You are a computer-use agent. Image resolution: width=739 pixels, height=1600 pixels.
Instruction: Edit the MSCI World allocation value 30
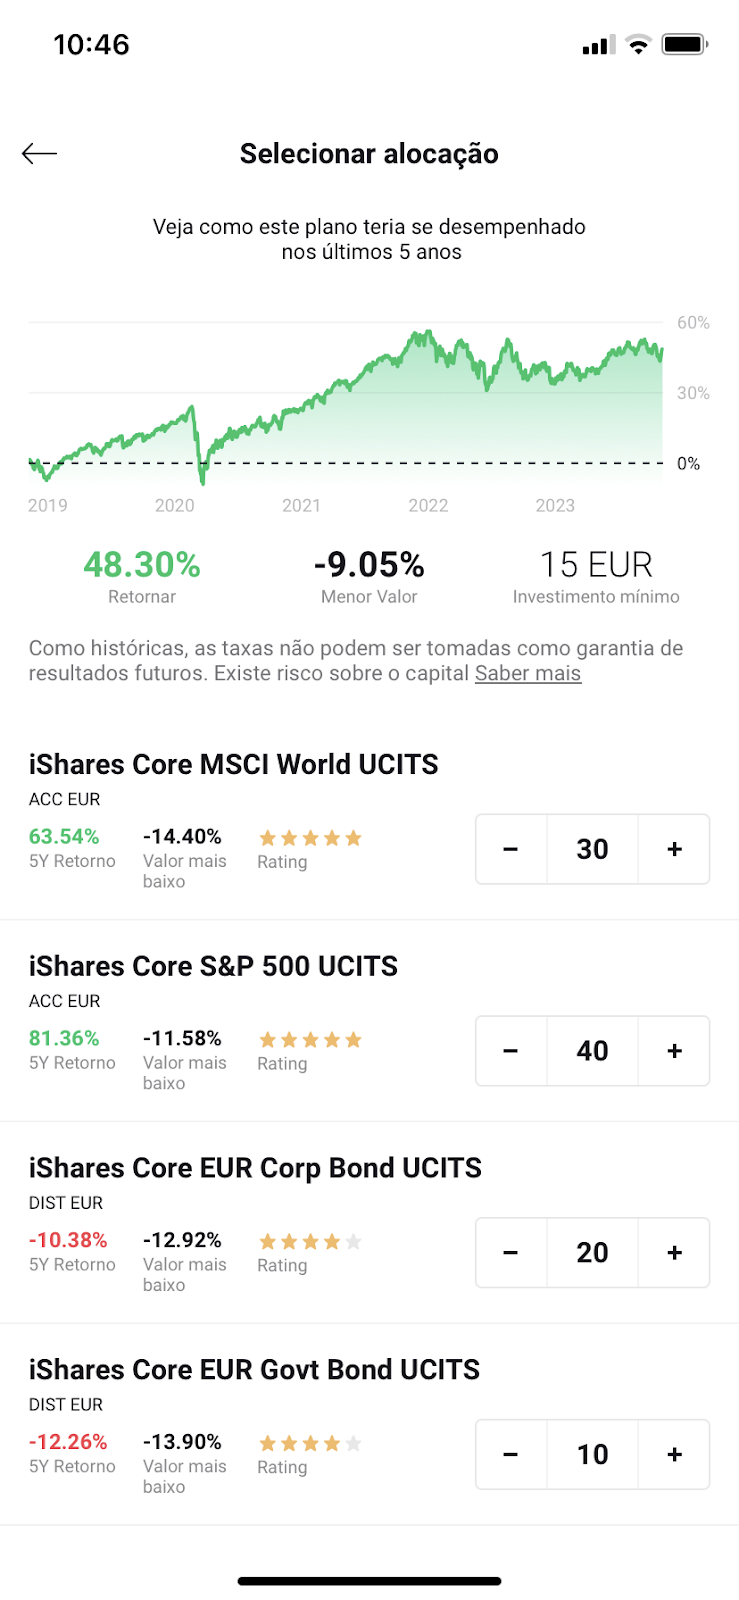(x=592, y=849)
